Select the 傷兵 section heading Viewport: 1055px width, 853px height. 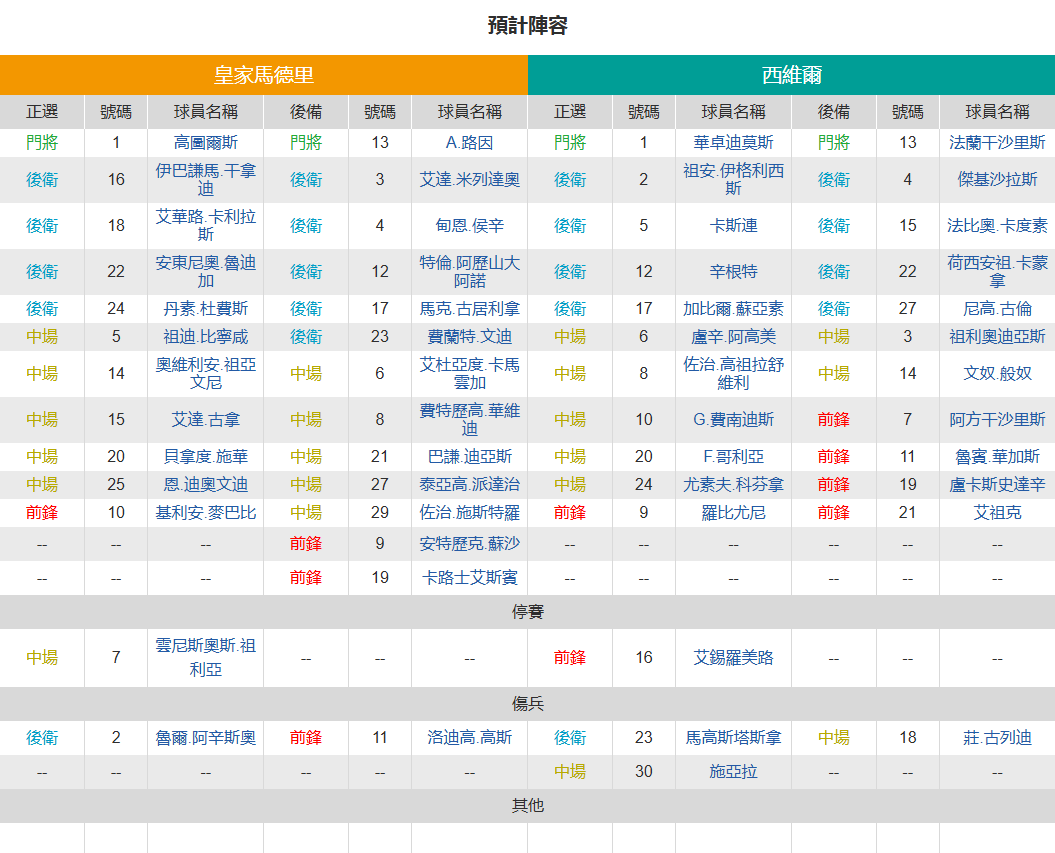[x=528, y=704]
